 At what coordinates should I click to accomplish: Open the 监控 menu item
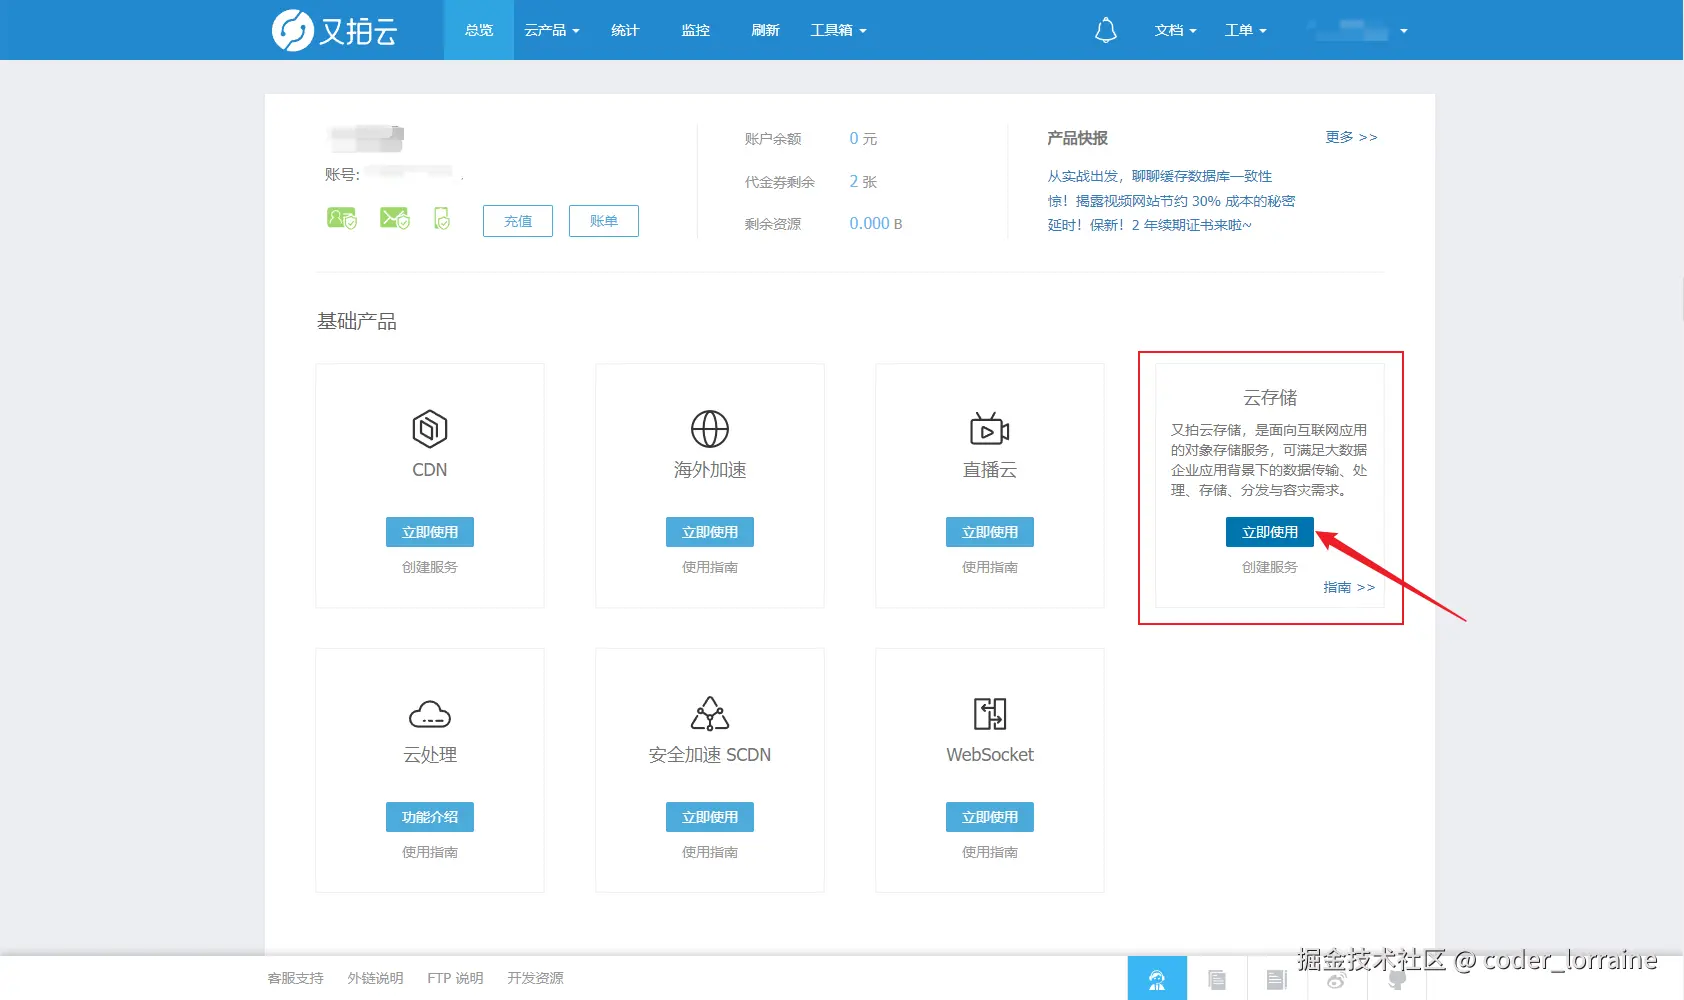695,30
